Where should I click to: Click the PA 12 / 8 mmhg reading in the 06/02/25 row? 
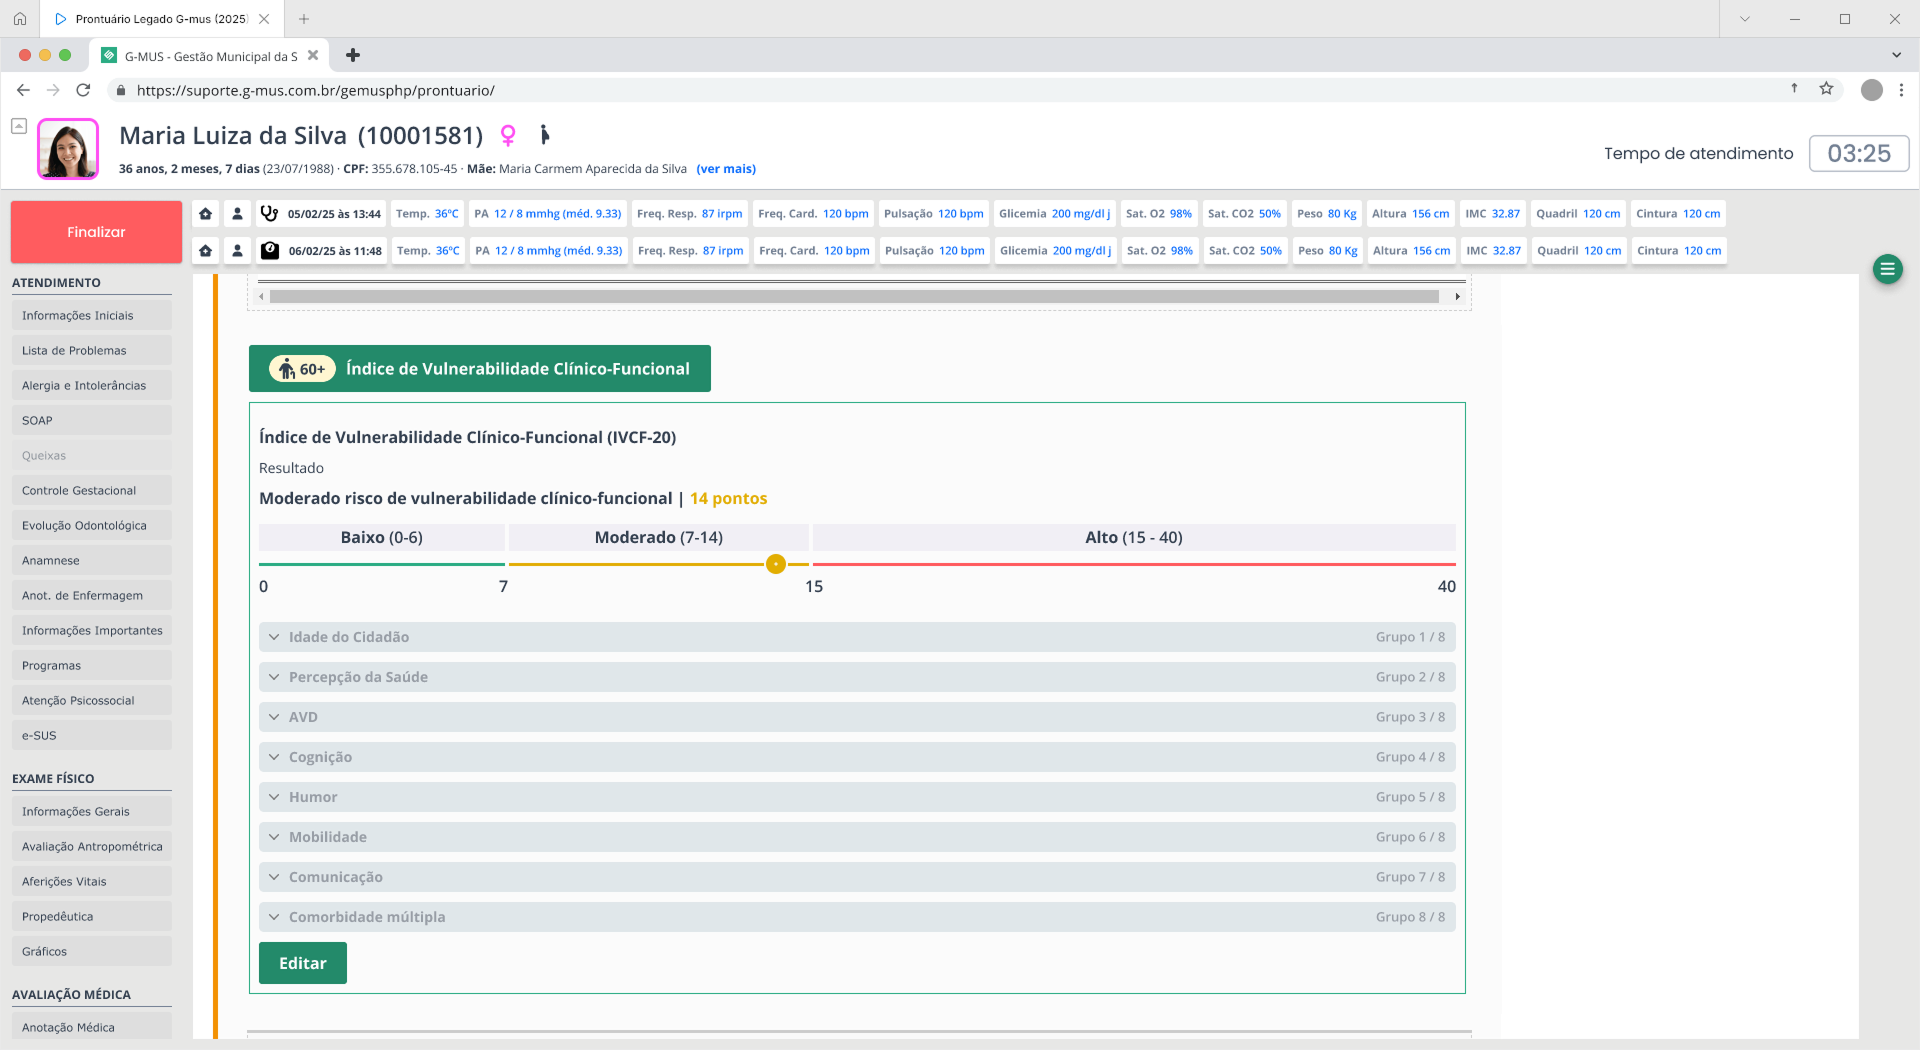click(x=549, y=251)
